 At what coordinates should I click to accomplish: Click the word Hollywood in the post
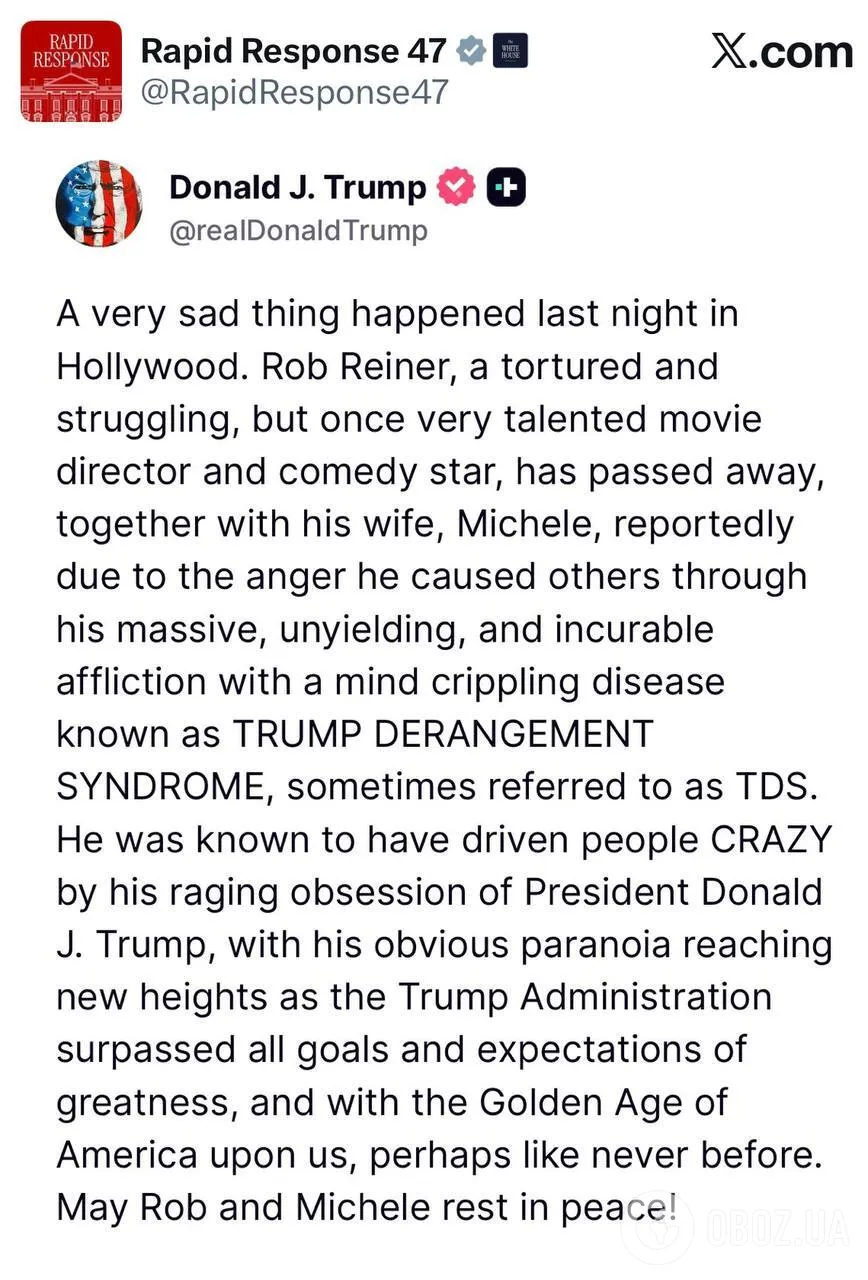(149, 367)
